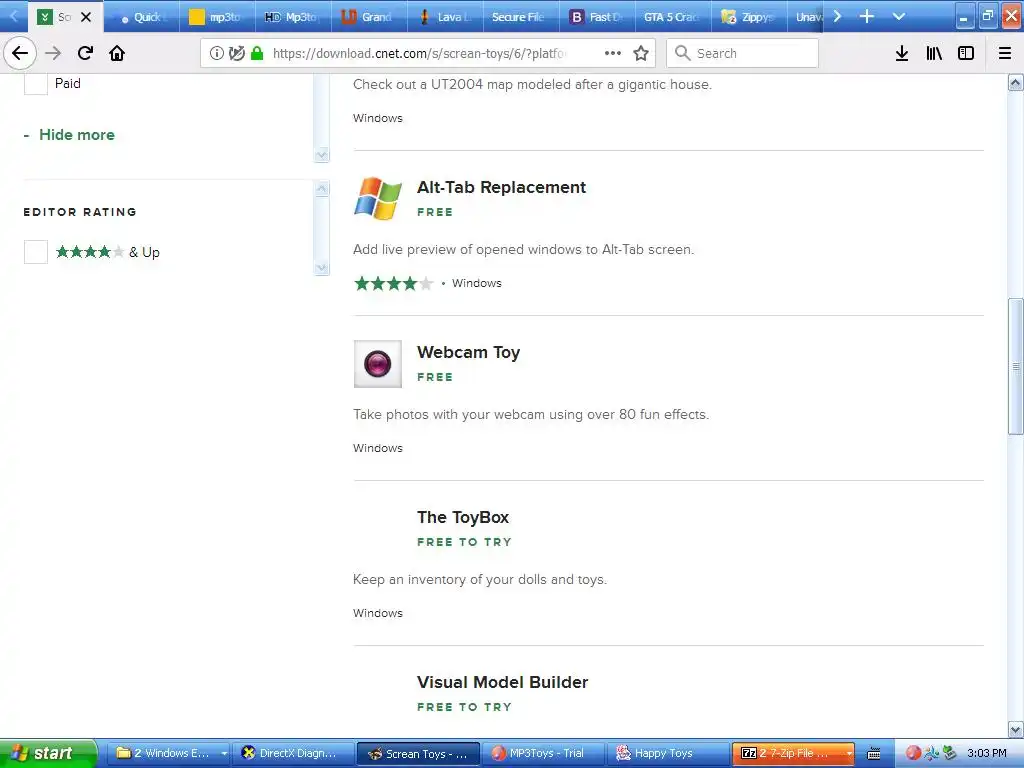Click the price filter panel down arrow
The image size is (1024, 768).
(x=321, y=155)
